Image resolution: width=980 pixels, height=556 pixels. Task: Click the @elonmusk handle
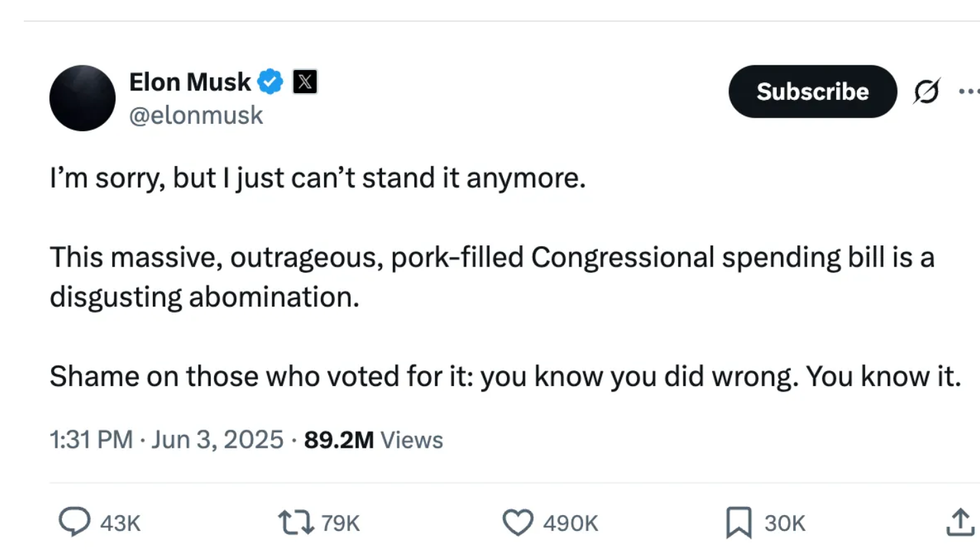tap(196, 116)
